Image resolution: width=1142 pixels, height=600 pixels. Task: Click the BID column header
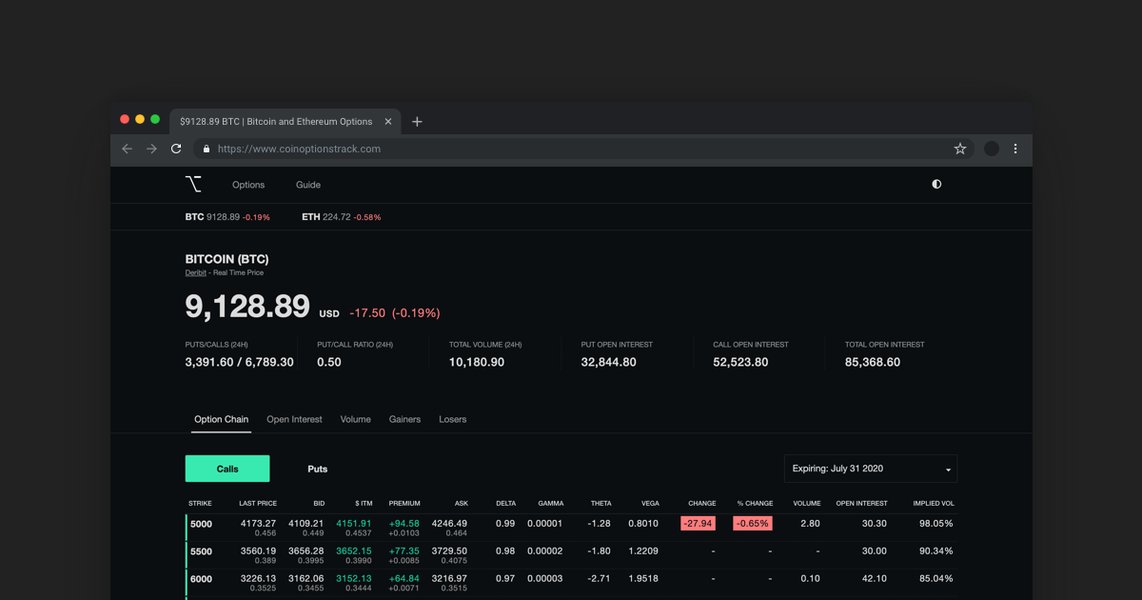point(319,503)
